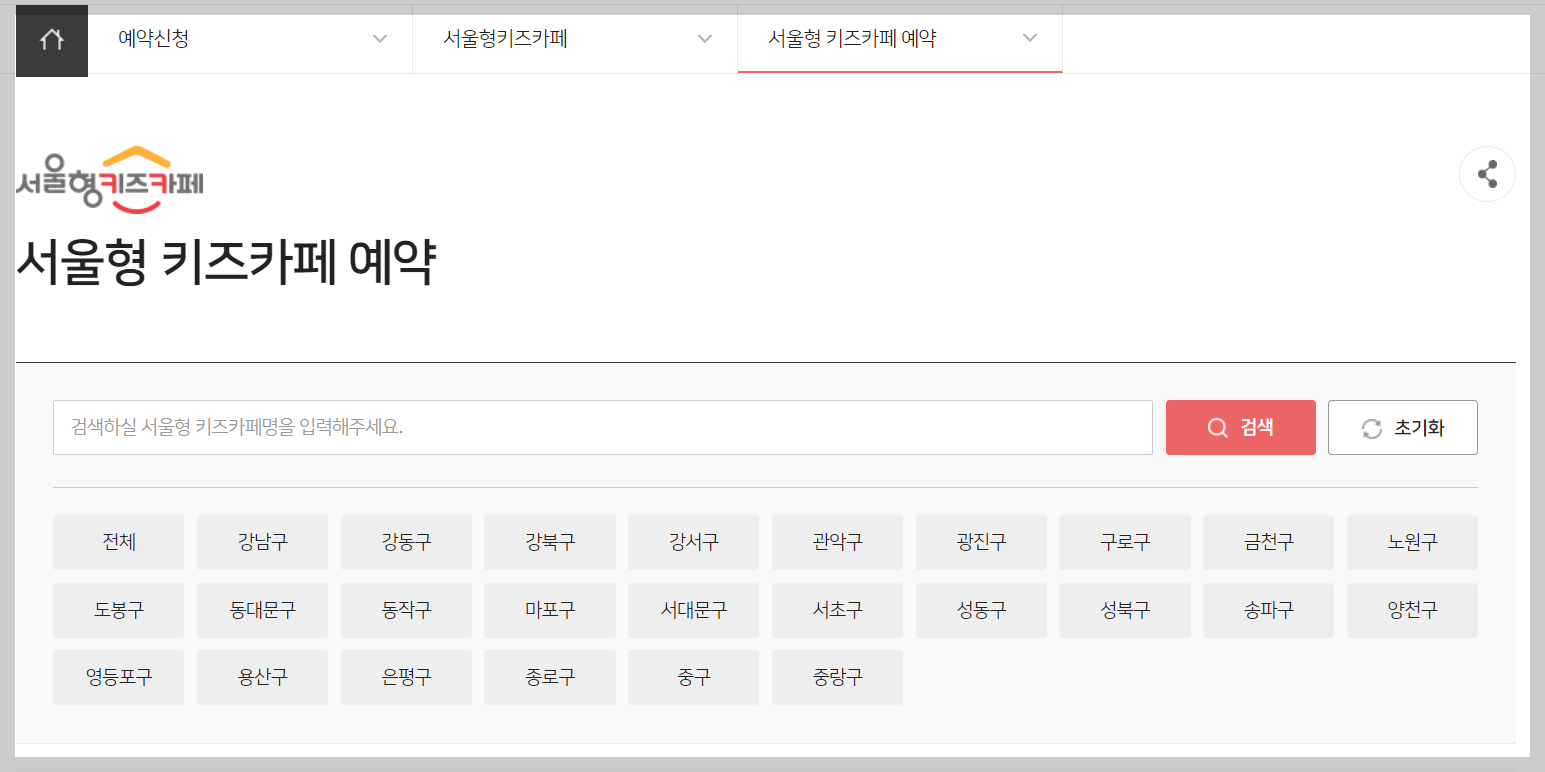The width and height of the screenshot is (1545, 772).
Task: Click the 초기화 reset button
Action: (x=1402, y=427)
